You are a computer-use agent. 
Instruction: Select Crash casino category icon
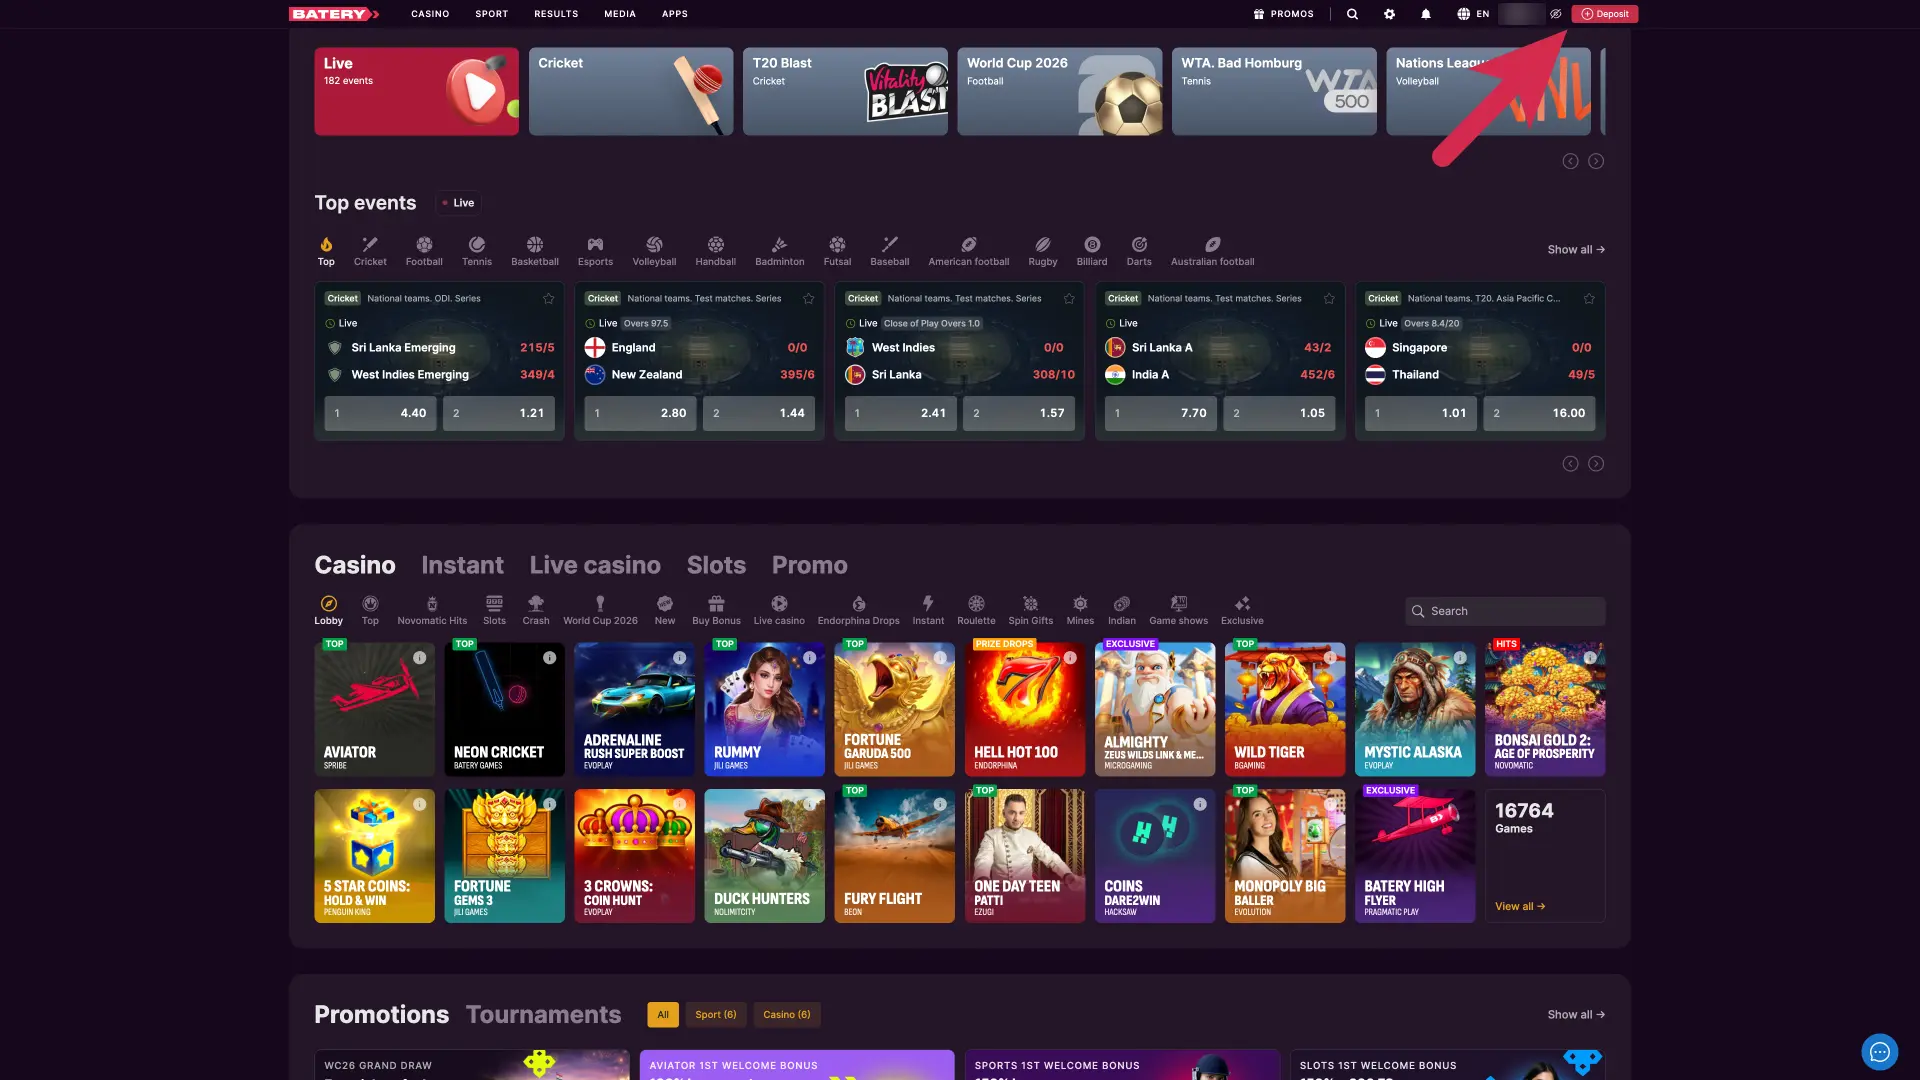(536, 611)
